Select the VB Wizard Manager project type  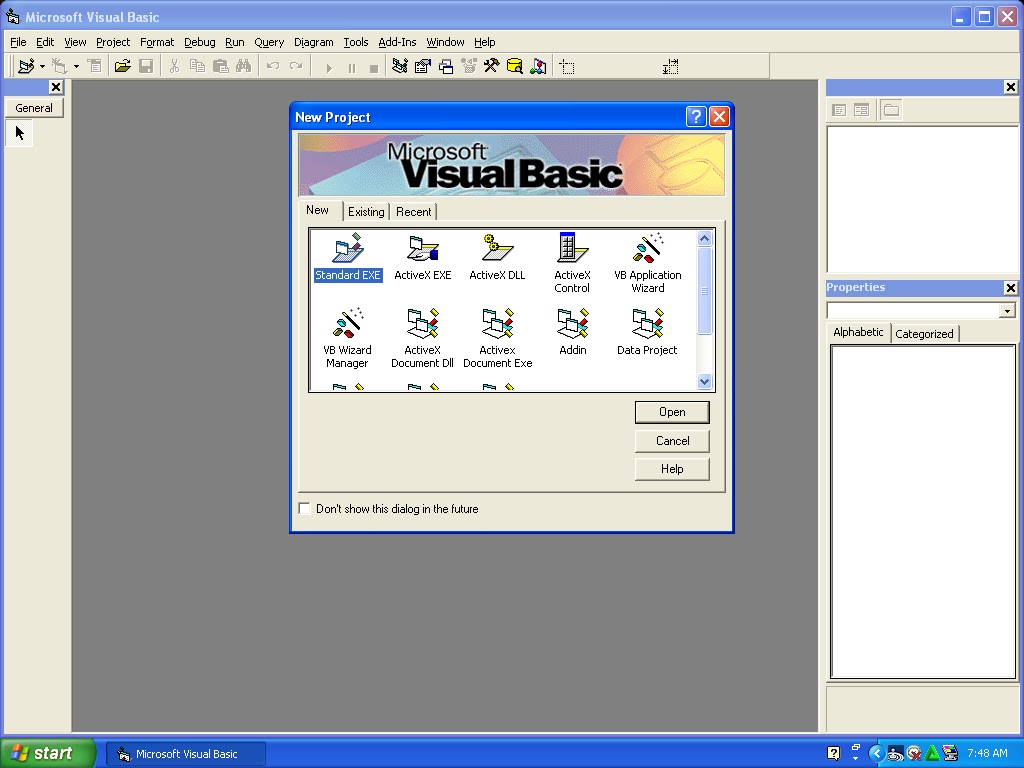[x=347, y=338]
